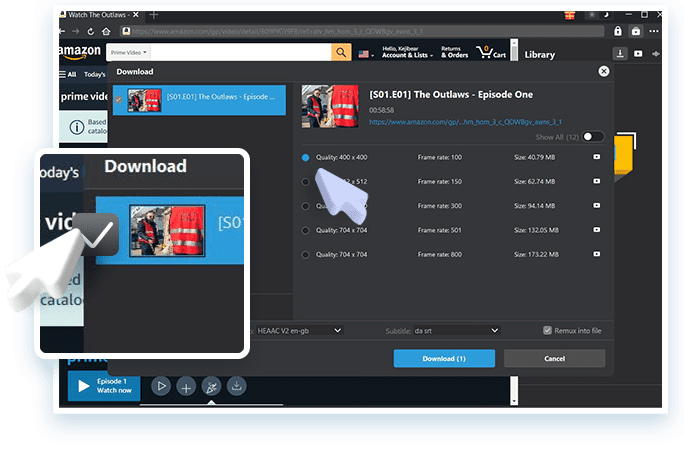This screenshot has height=449, width=684.
Task: Click the page scrollbar down arrow
Action: pos(514,401)
